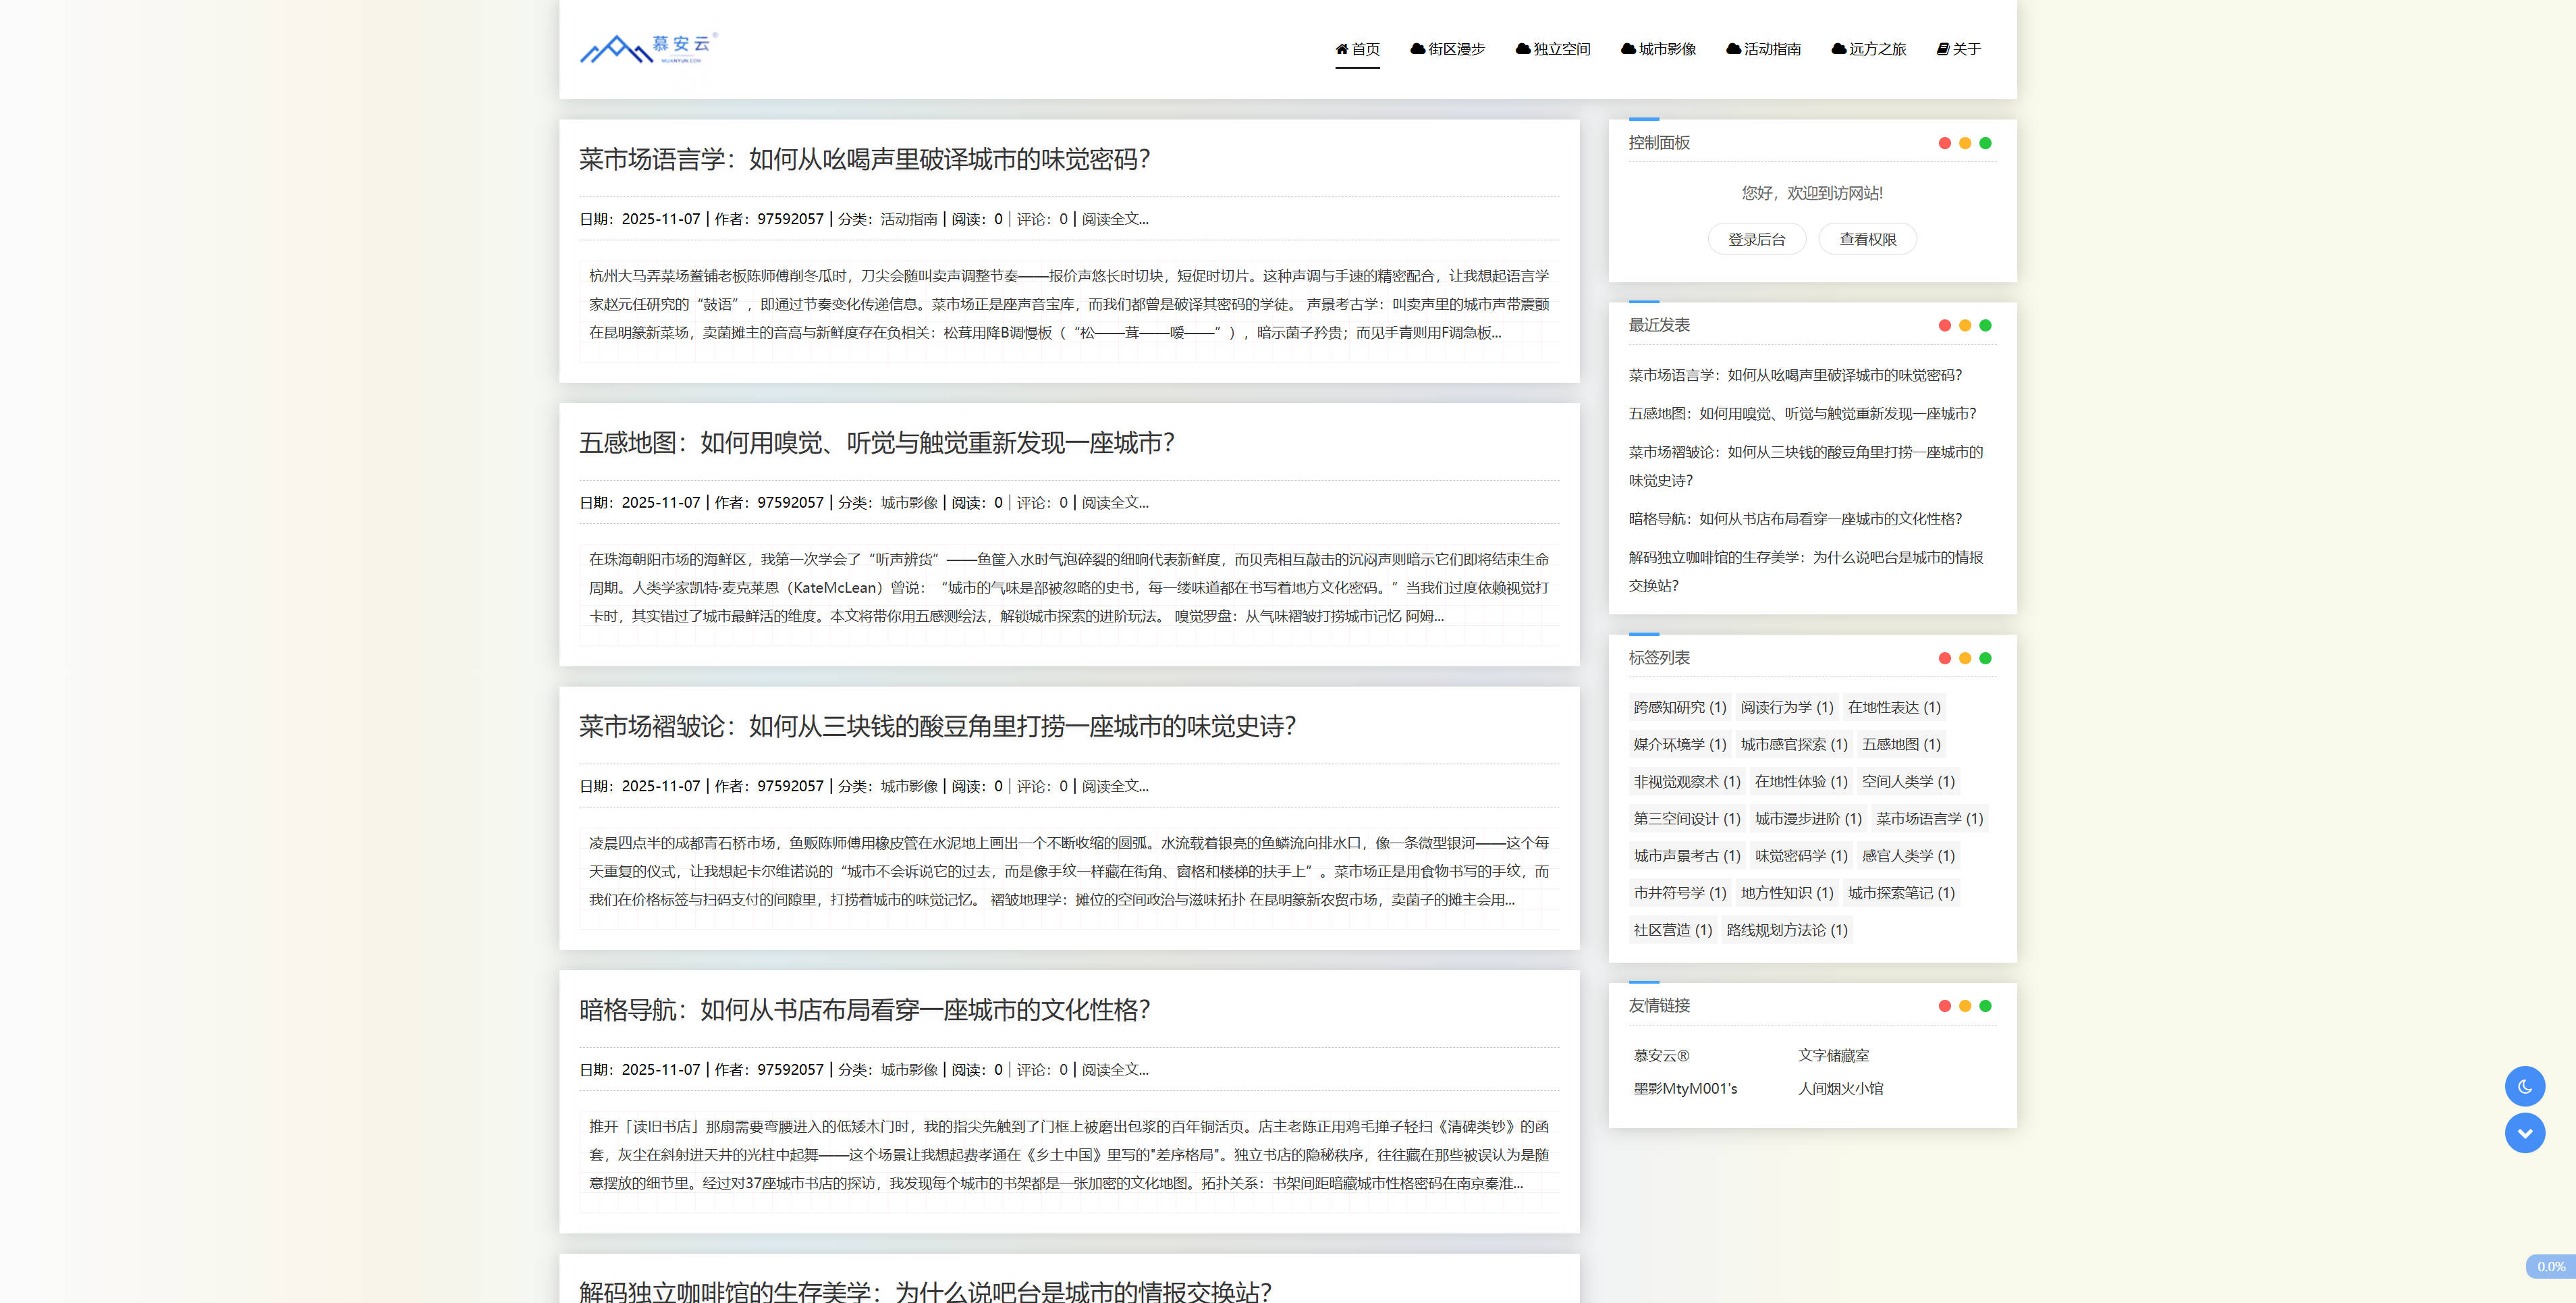Click the green dot in 标签列表 panel

coord(1985,658)
